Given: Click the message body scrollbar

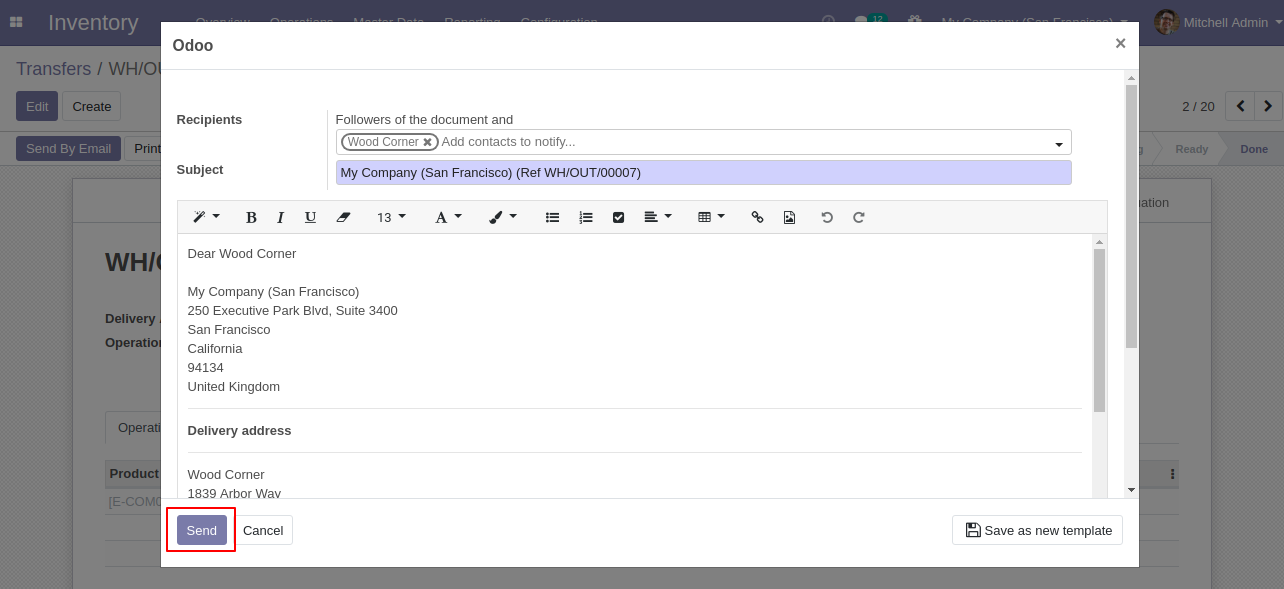Looking at the screenshot, I should pyautogui.click(x=1099, y=330).
